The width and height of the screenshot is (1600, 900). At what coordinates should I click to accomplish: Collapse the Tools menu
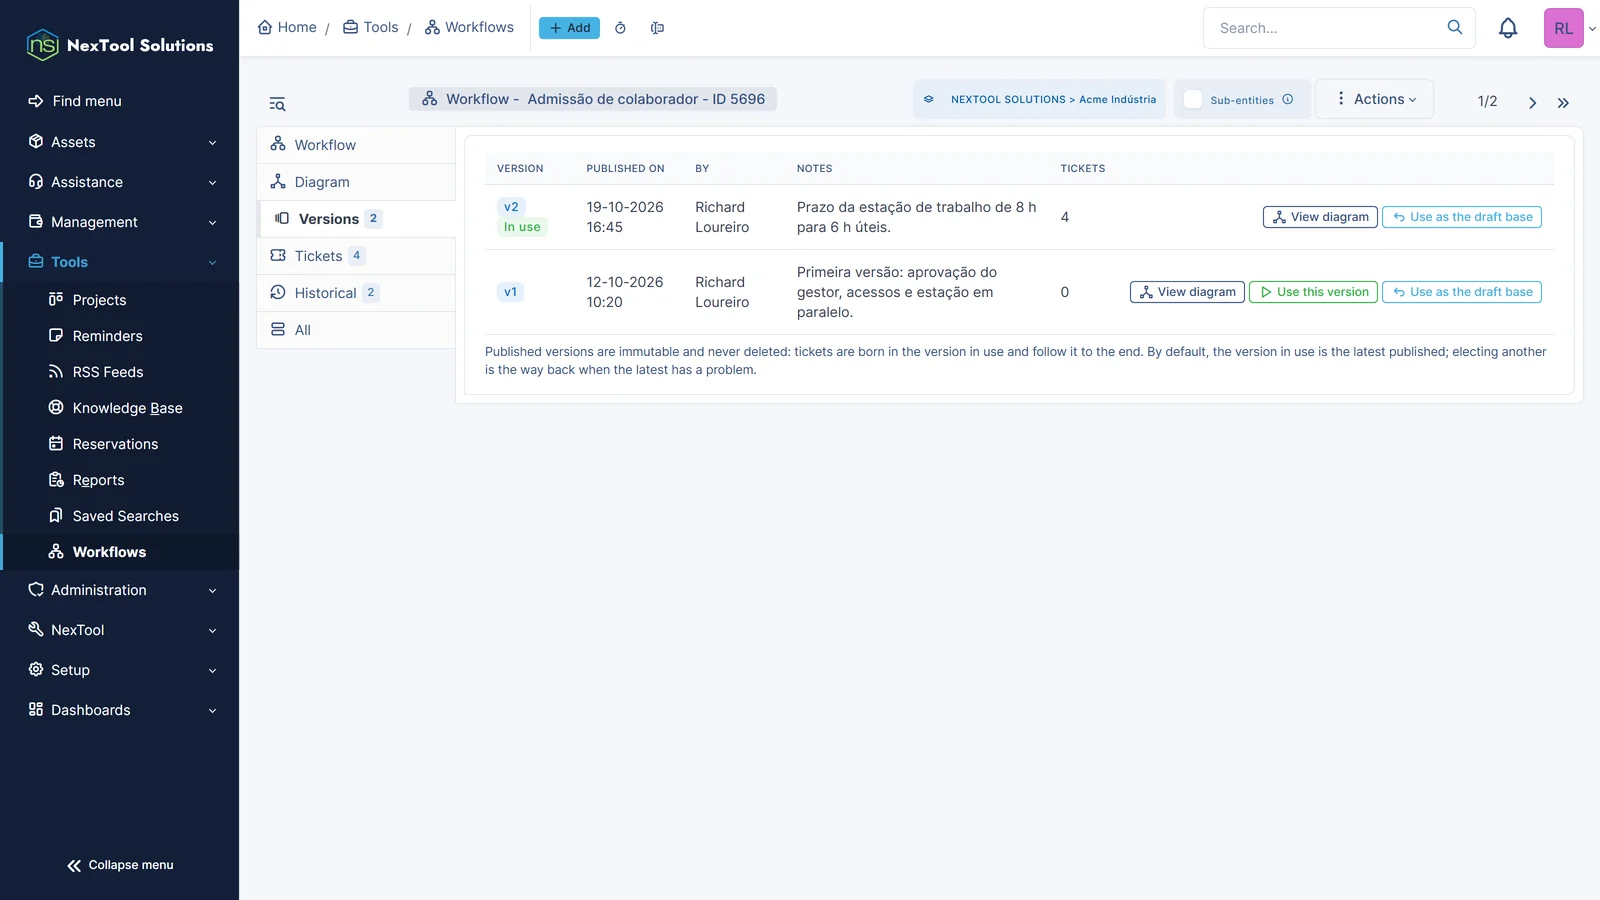[120, 262]
